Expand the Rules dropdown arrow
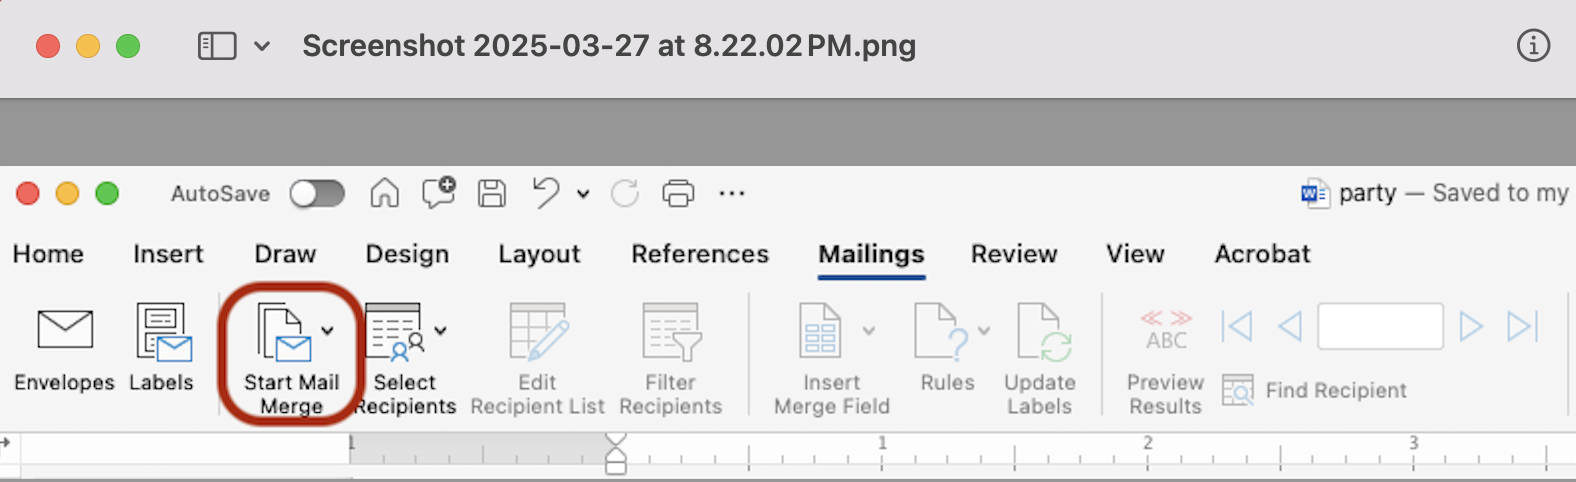Screen dimensions: 1576x482 984,331
